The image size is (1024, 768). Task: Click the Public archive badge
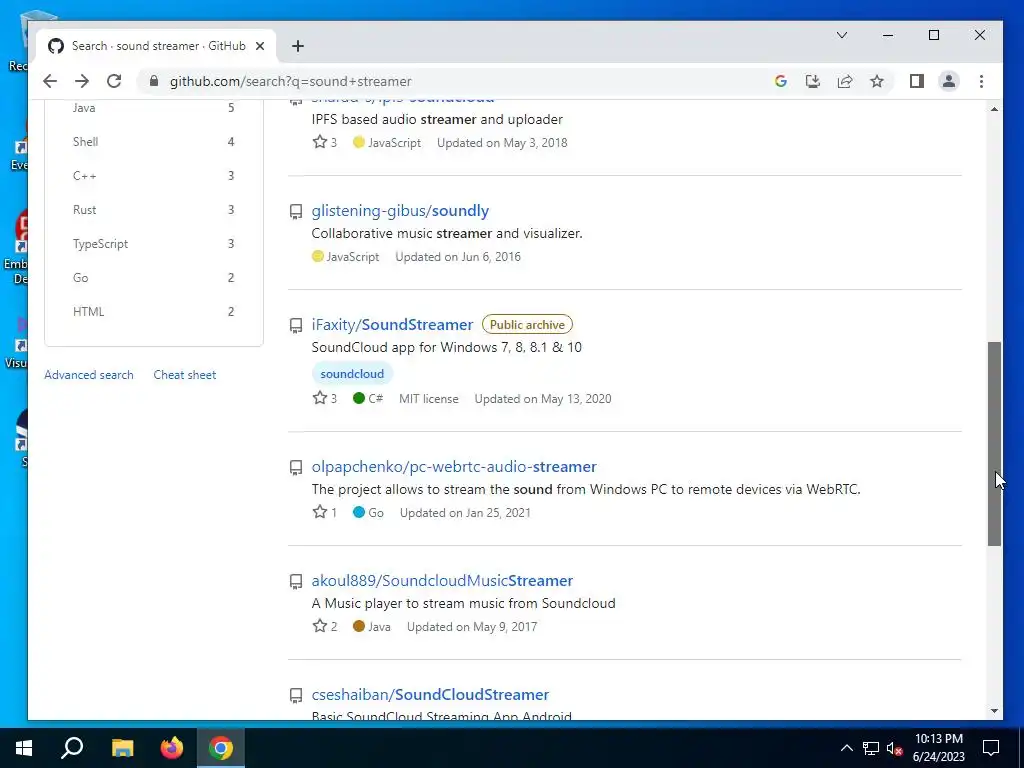[x=527, y=325]
